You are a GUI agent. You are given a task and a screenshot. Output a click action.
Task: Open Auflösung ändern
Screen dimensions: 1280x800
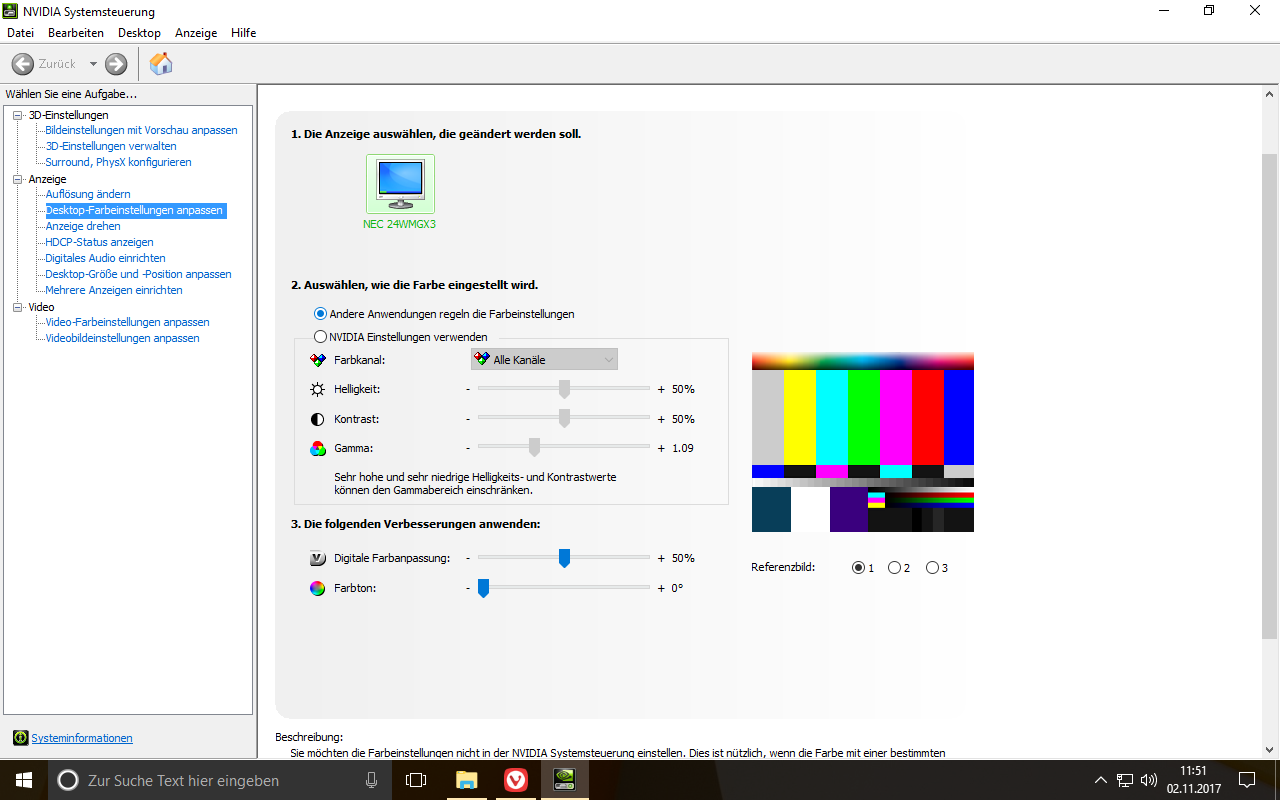[x=88, y=194]
